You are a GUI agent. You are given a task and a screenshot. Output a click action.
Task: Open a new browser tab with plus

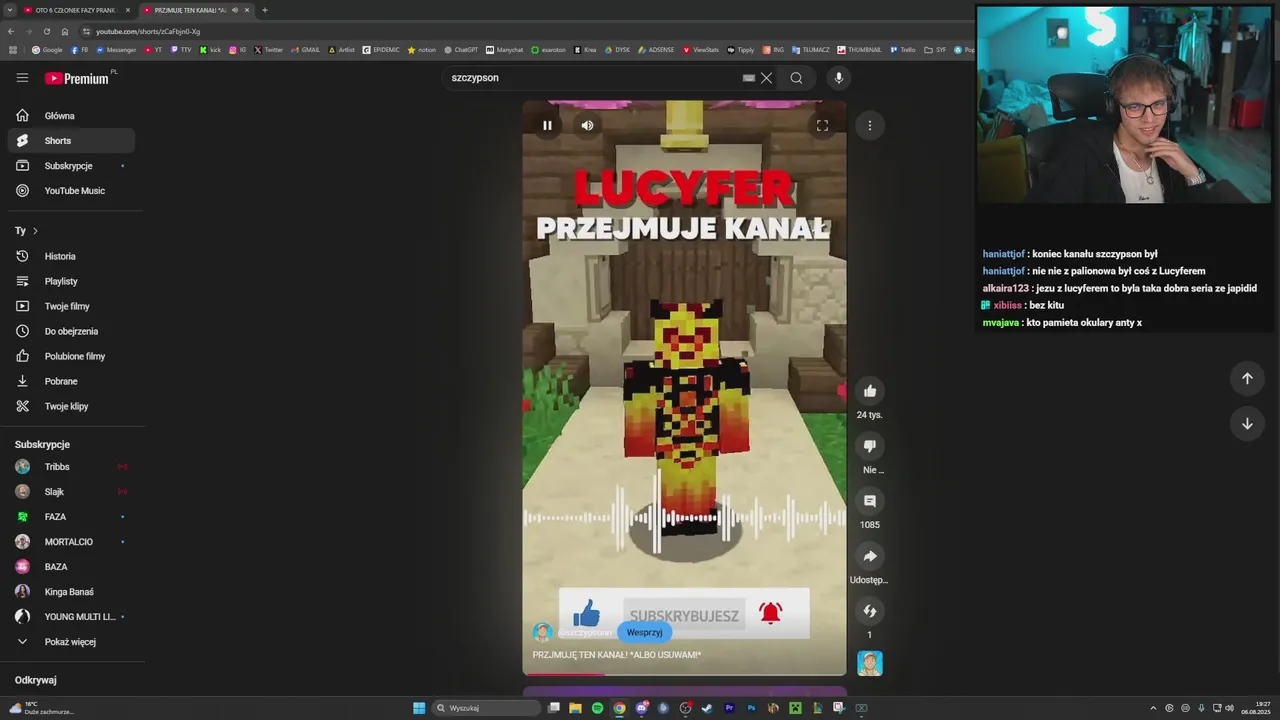point(264,10)
